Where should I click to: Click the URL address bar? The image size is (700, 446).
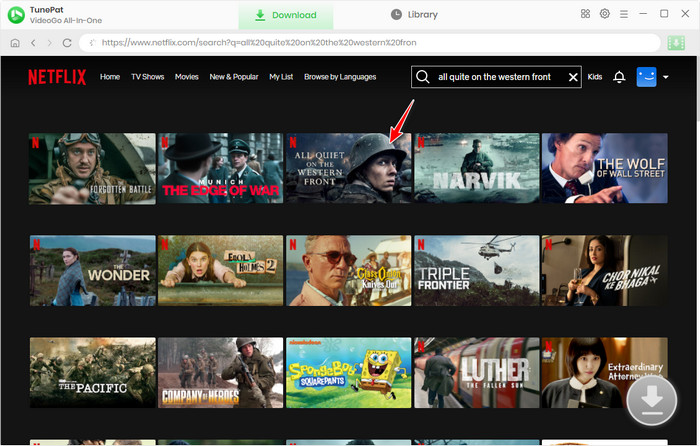tap(370, 43)
